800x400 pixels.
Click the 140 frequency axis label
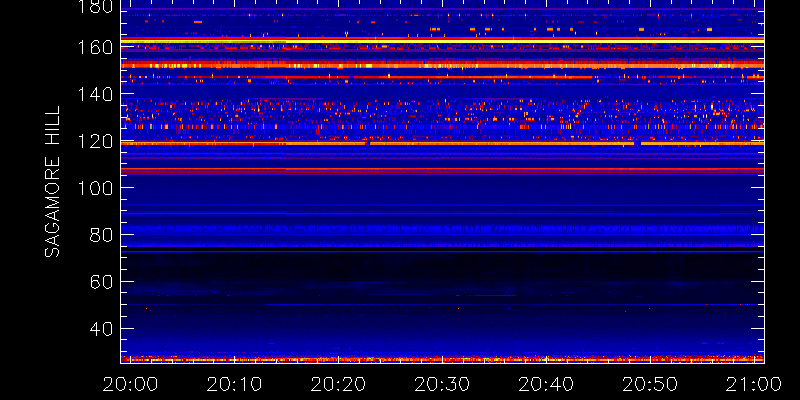[x=95, y=94]
